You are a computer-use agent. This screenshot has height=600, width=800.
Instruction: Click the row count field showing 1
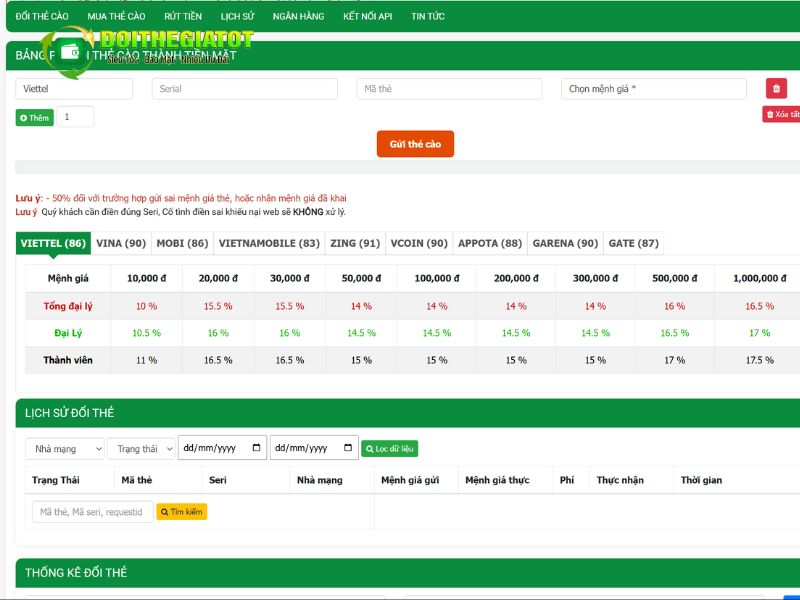[x=75, y=117]
